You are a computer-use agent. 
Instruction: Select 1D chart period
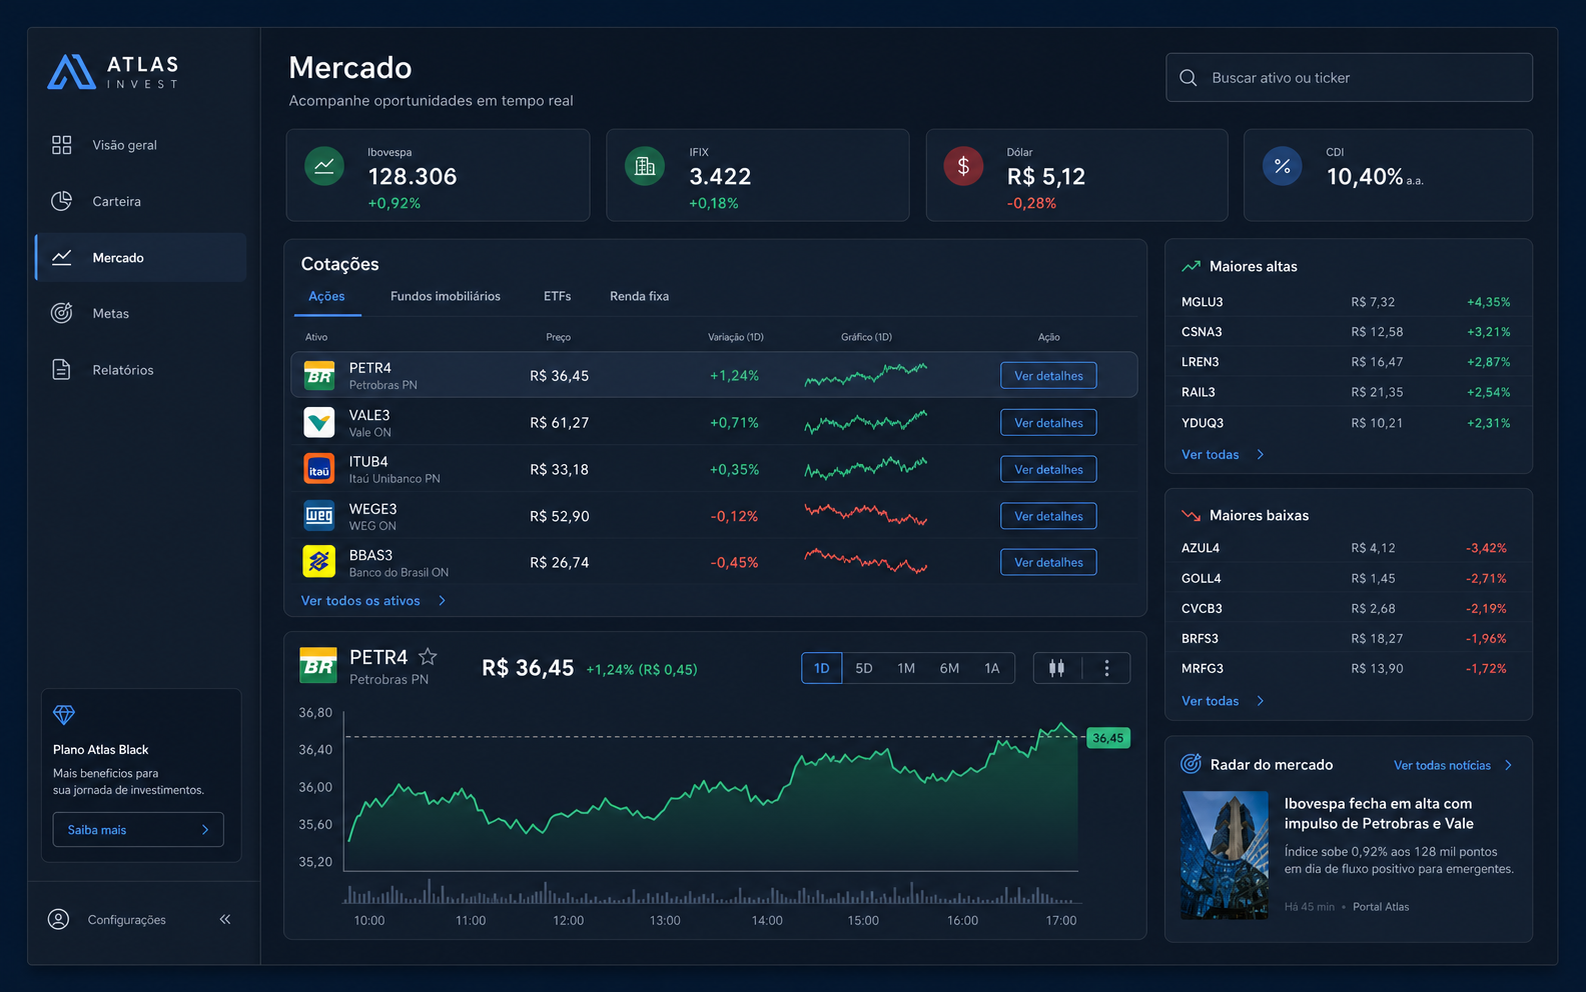coord(822,668)
